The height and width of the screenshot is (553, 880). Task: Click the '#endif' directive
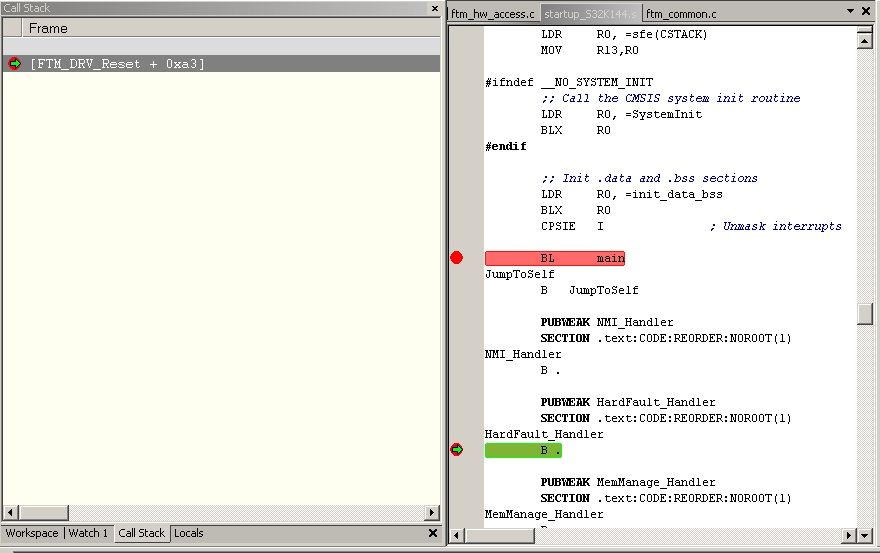click(506, 146)
